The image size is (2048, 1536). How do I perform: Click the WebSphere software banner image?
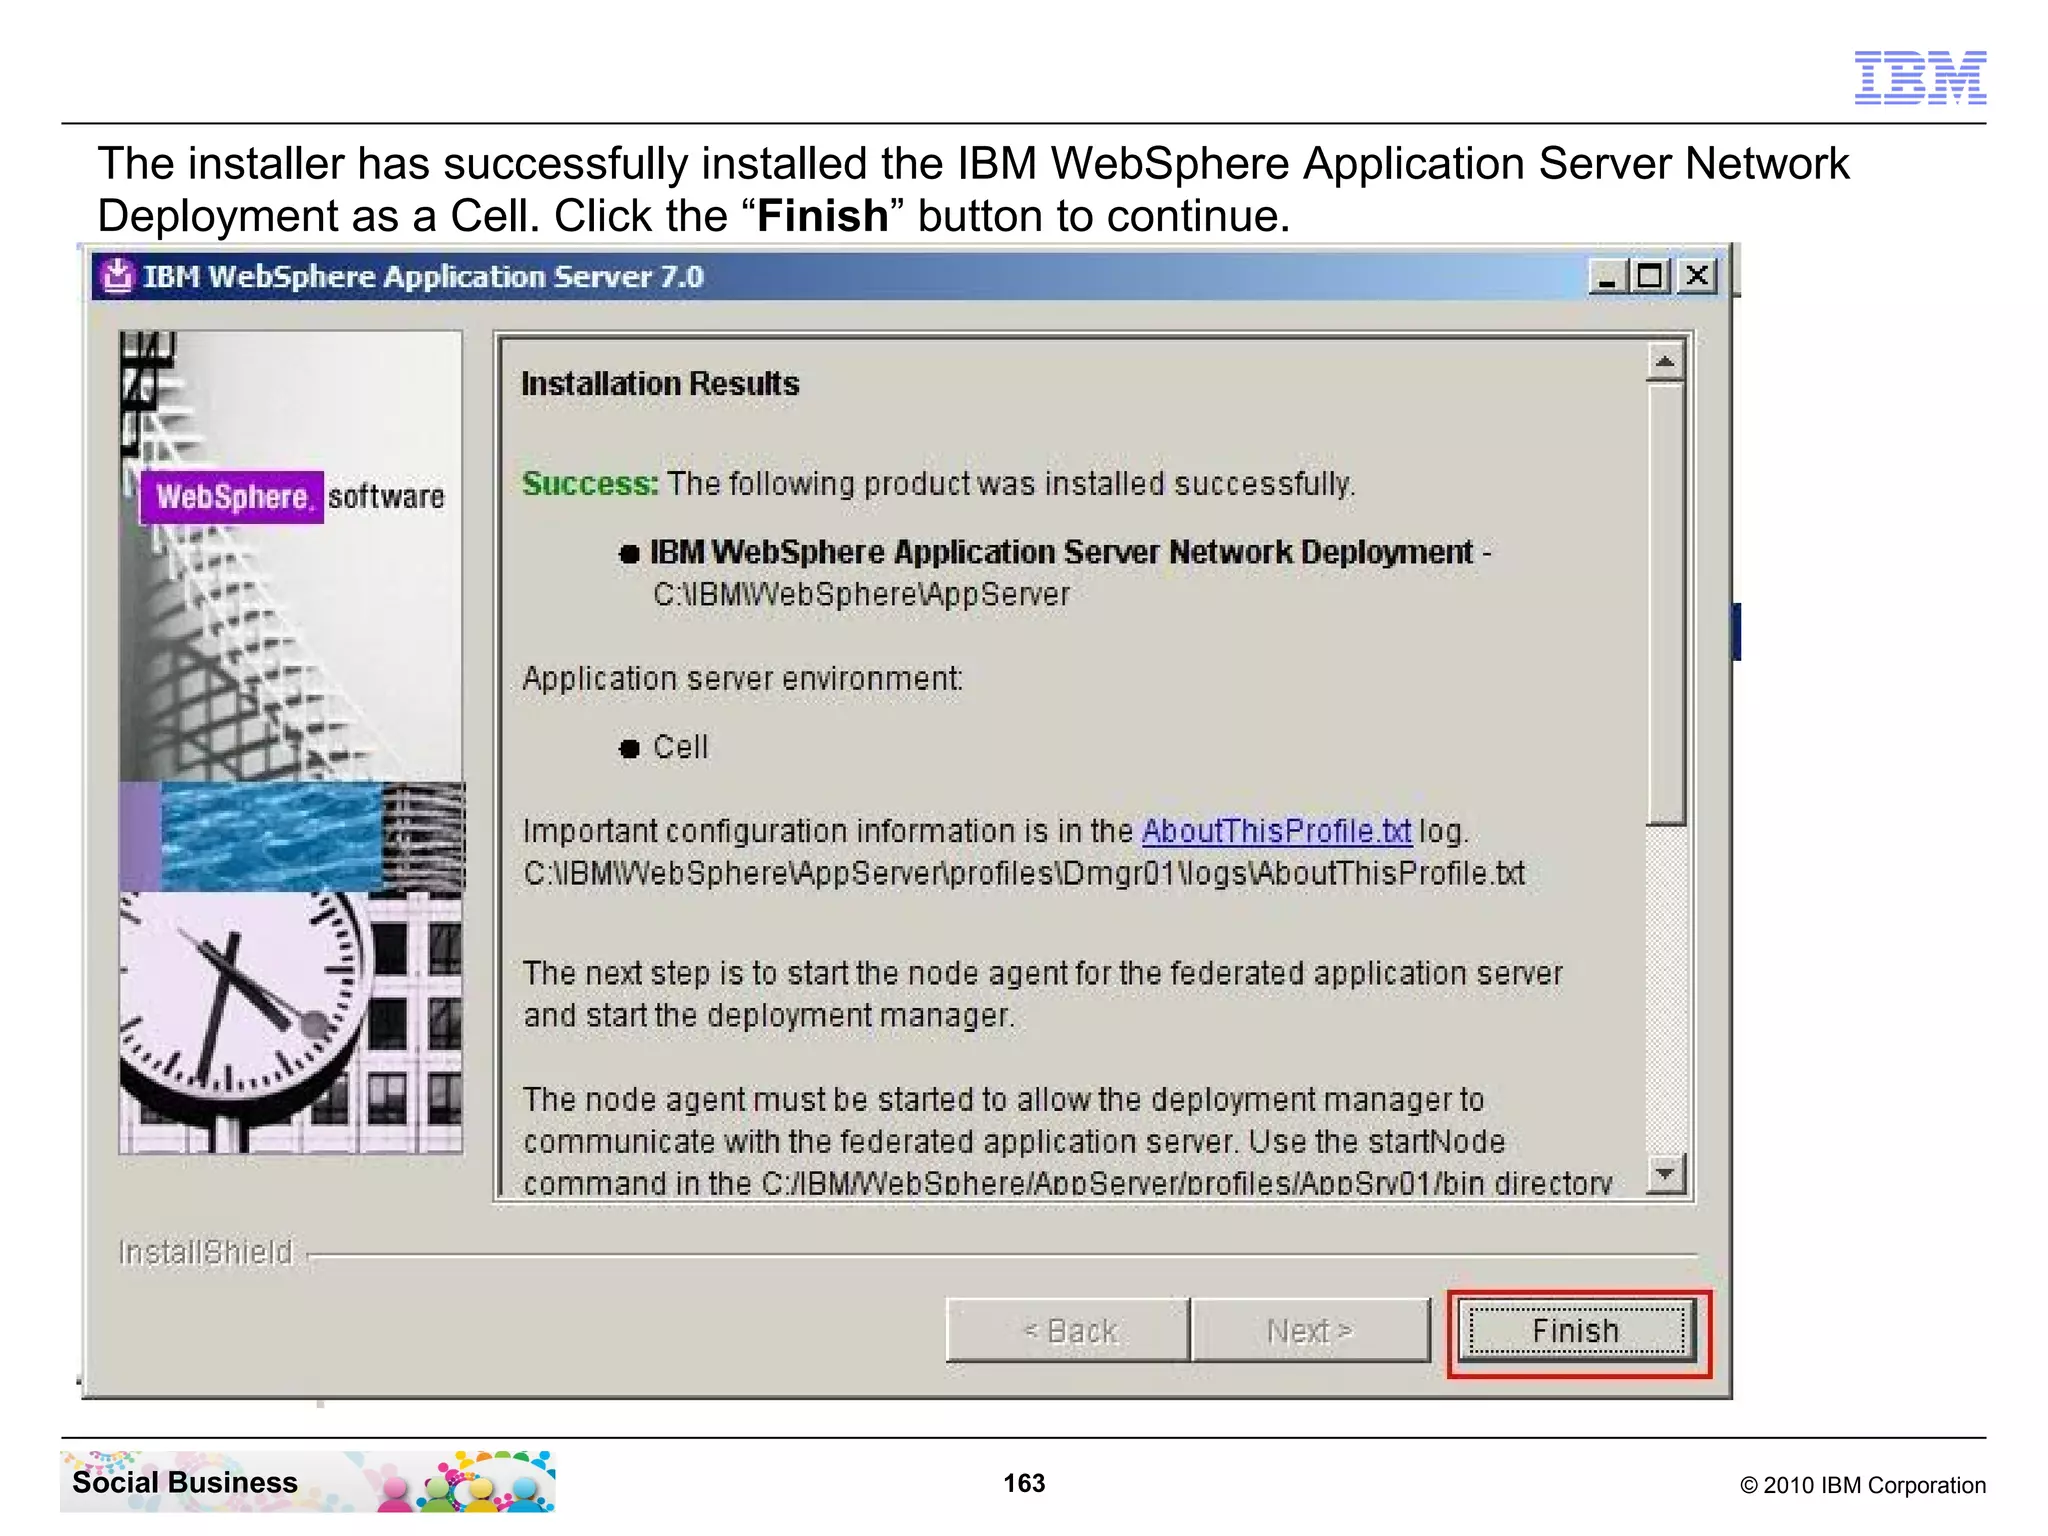(291, 742)
